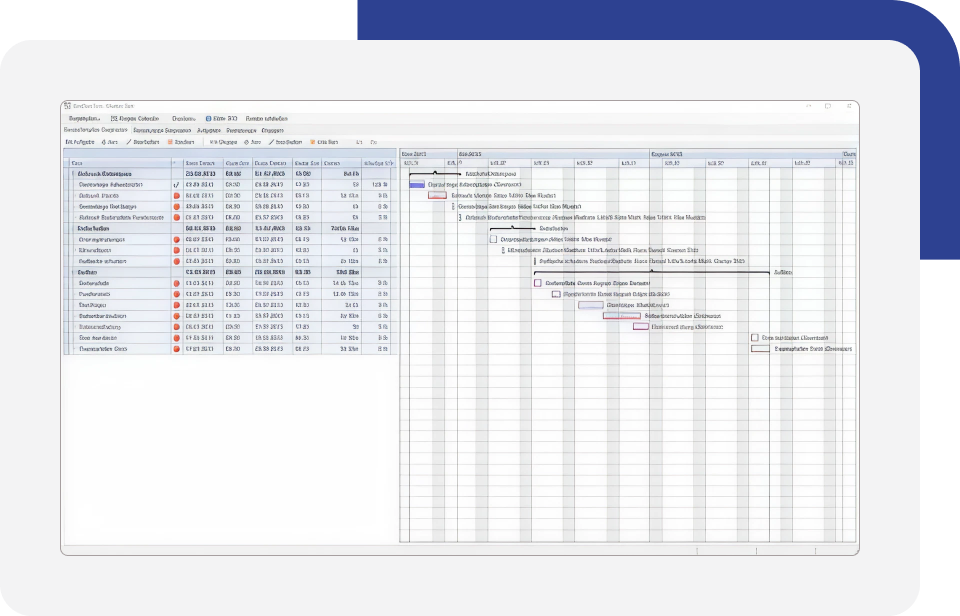Collapse the third bold summary group row
This screenshot has height=616, width=960.
(x=73, y=272)
